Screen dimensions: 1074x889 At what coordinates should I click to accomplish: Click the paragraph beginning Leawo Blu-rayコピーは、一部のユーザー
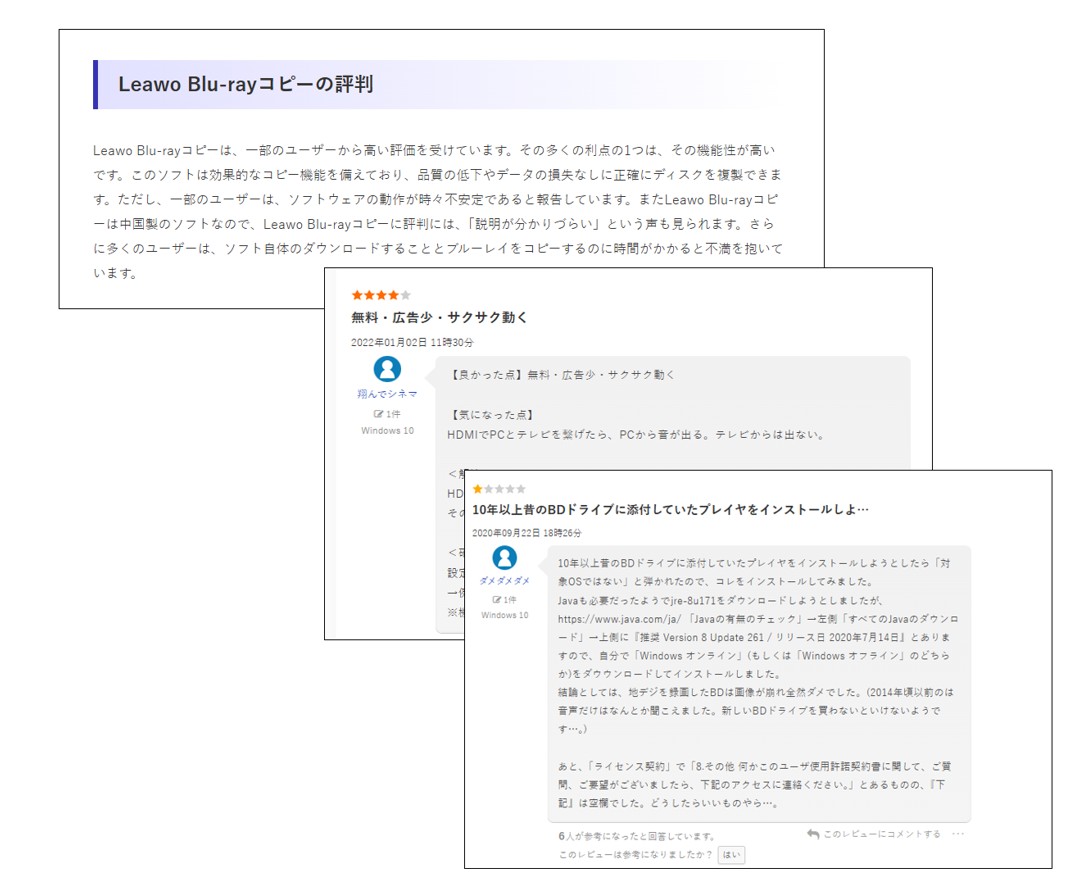click(x=438, y=212)
